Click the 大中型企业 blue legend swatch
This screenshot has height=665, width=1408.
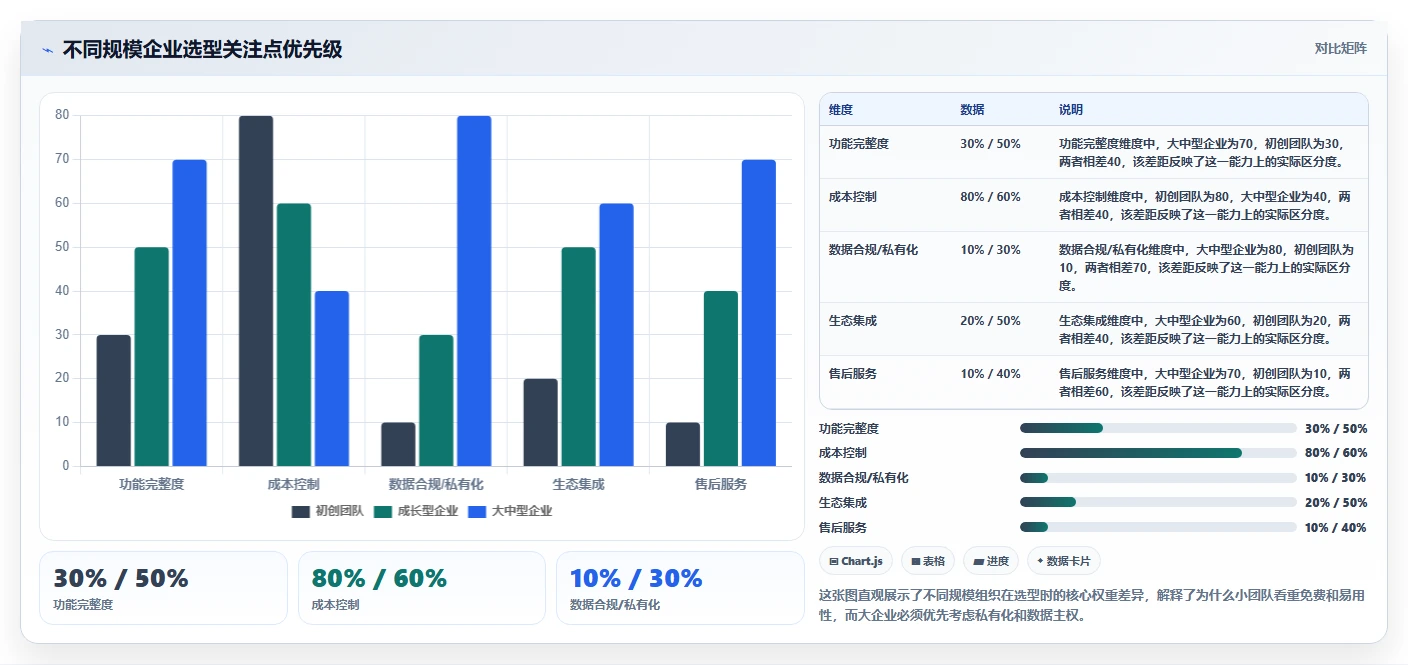(476, 511)
